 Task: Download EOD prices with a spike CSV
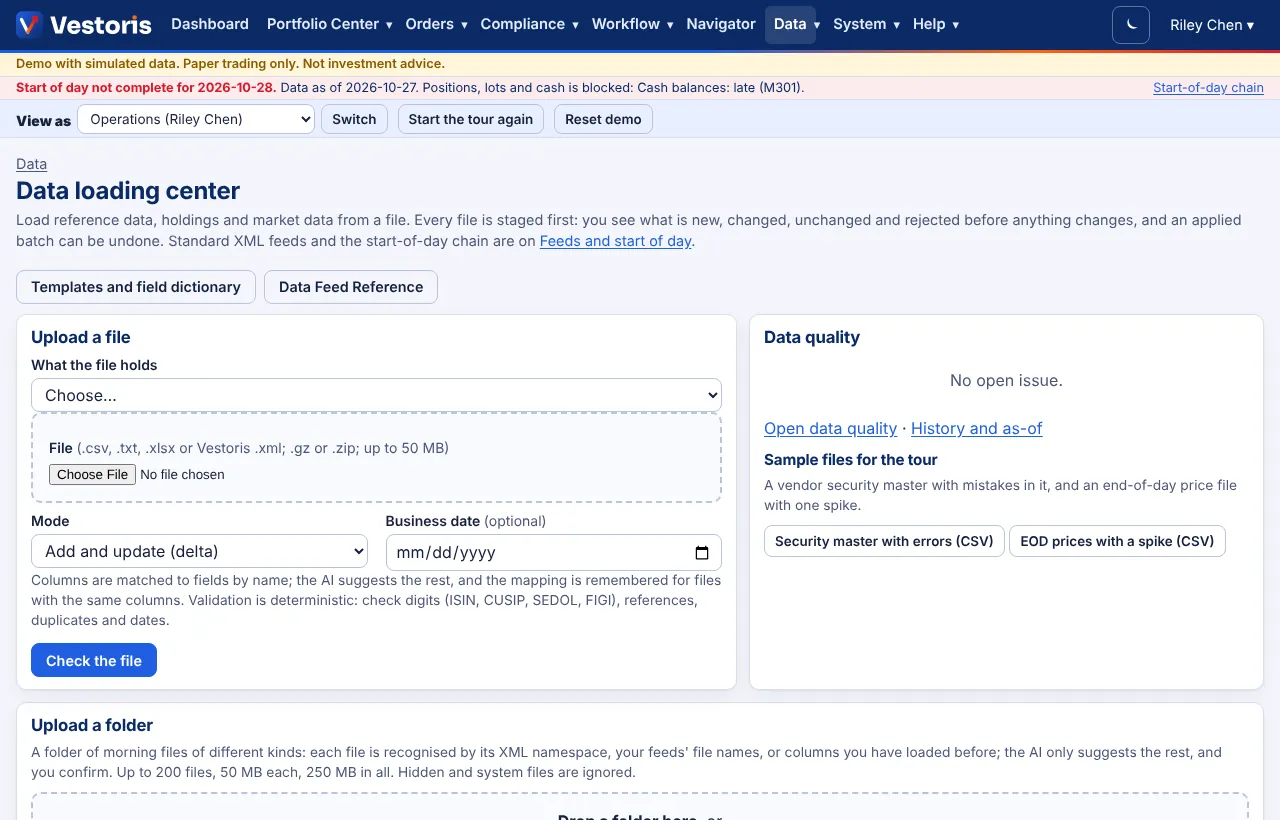click(1117, 541)
